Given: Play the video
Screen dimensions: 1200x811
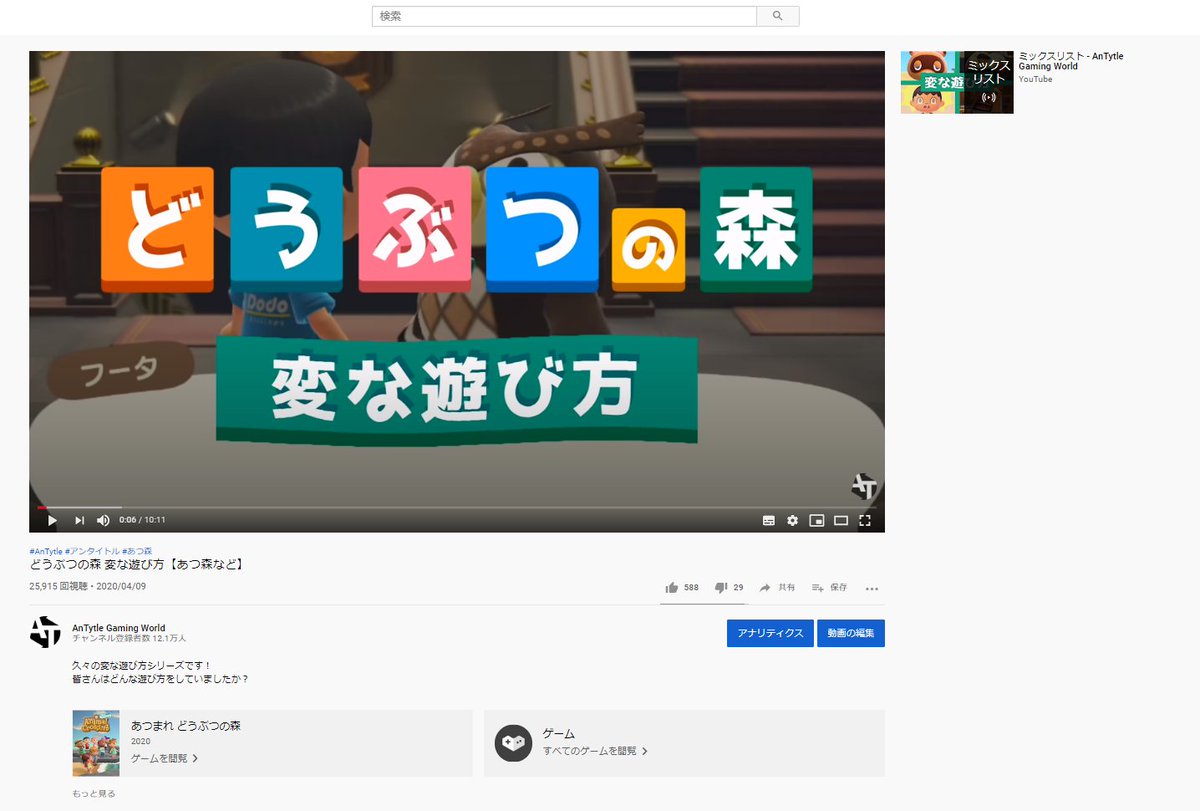Looking at the screenshot, I should [52, 520].
